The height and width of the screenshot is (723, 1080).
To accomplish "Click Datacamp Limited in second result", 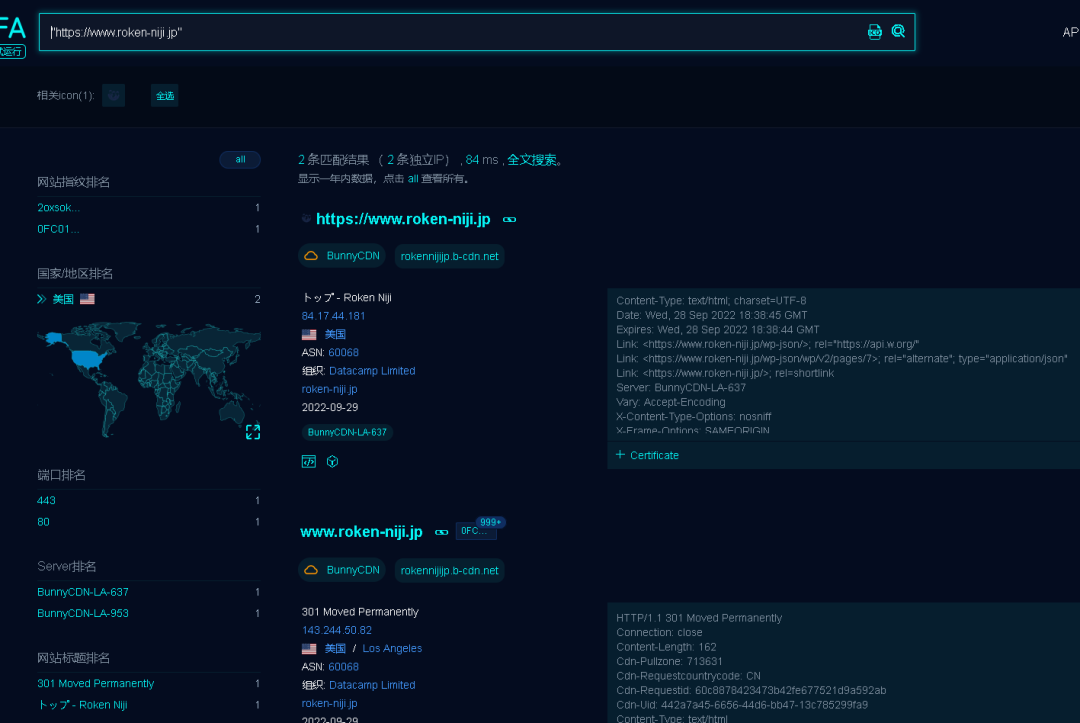I will tap(372, 684).
